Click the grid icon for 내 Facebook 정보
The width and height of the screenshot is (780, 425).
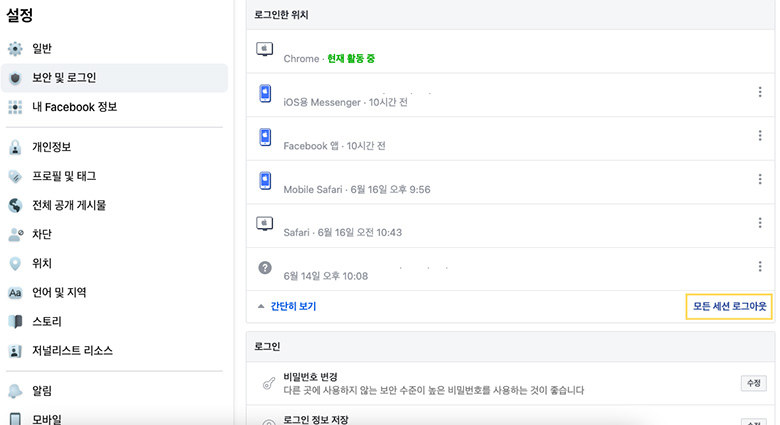coord(15,107)
